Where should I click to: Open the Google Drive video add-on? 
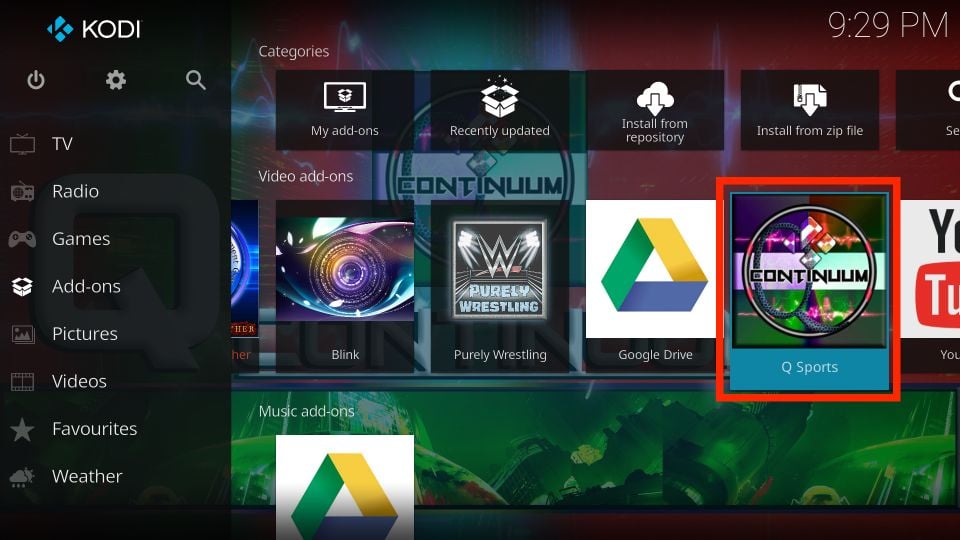click(654, 286)
